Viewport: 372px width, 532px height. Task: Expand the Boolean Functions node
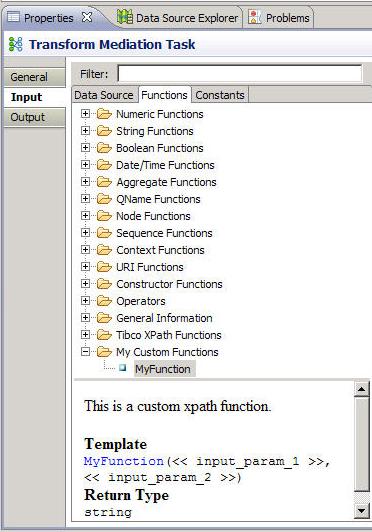click(86, 148)
